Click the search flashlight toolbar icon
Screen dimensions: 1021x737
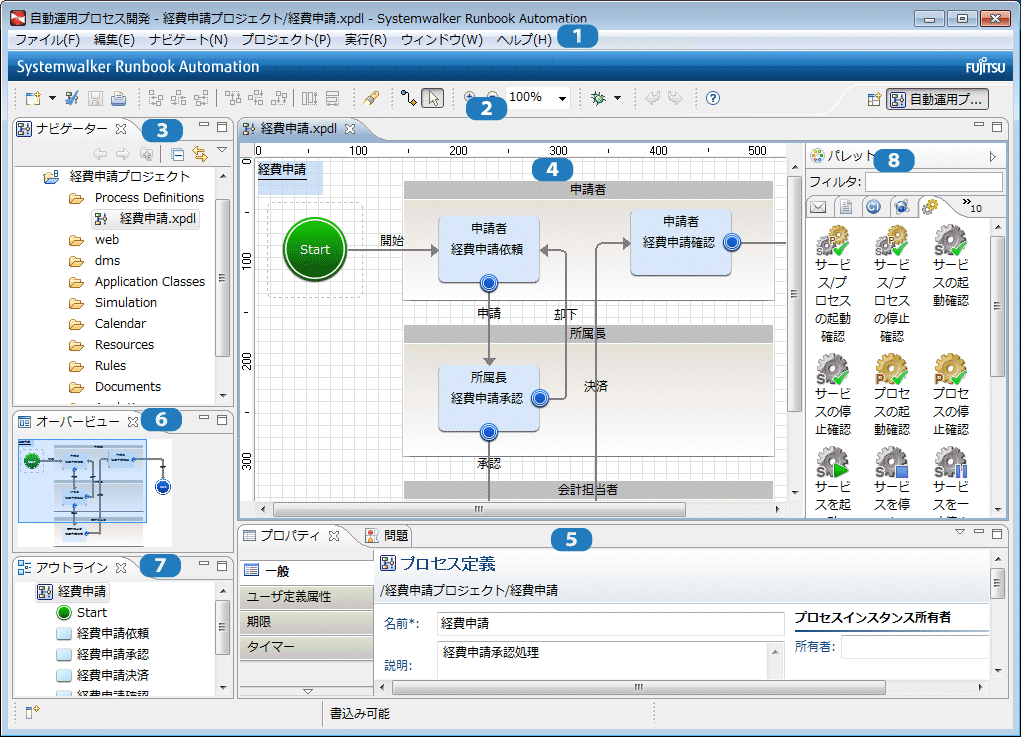(x=371, y=98)
